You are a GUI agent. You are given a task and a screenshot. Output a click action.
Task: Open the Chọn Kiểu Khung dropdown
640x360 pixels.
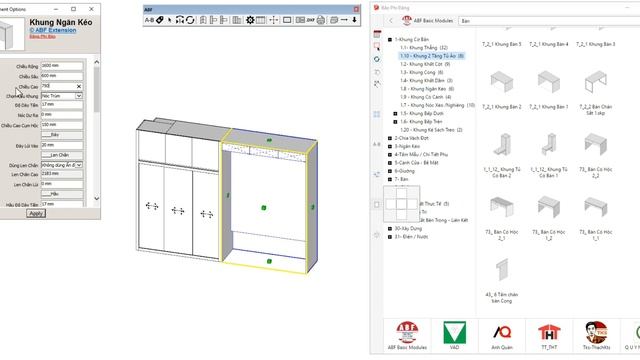coord(78,96)
